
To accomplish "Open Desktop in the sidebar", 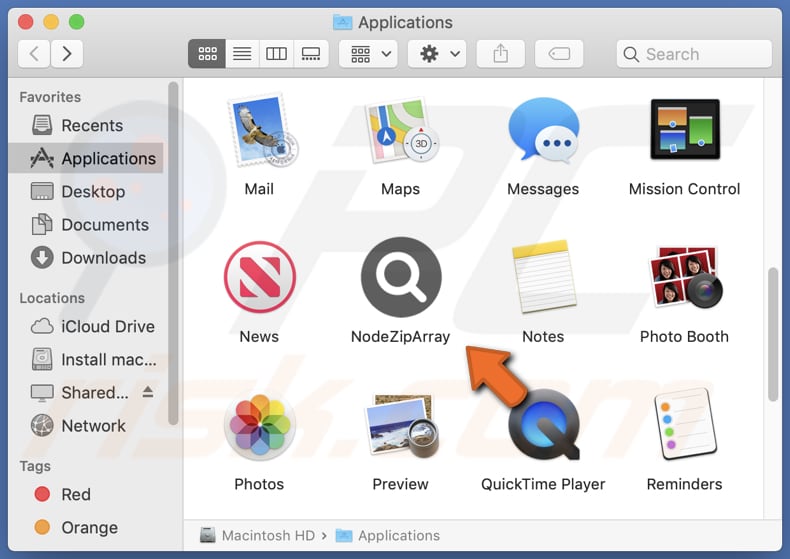I will pos(86,191).
